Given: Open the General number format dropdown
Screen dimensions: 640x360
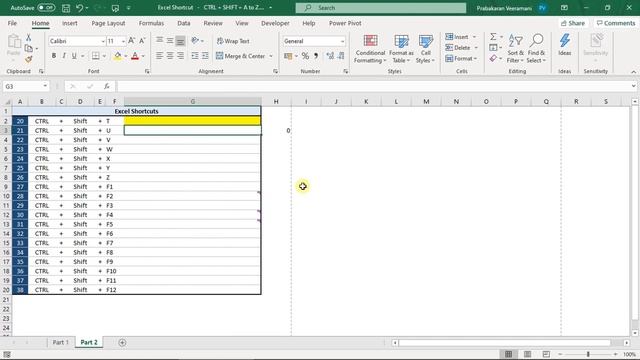Looking at the screenshot, I should coord(342,41).
